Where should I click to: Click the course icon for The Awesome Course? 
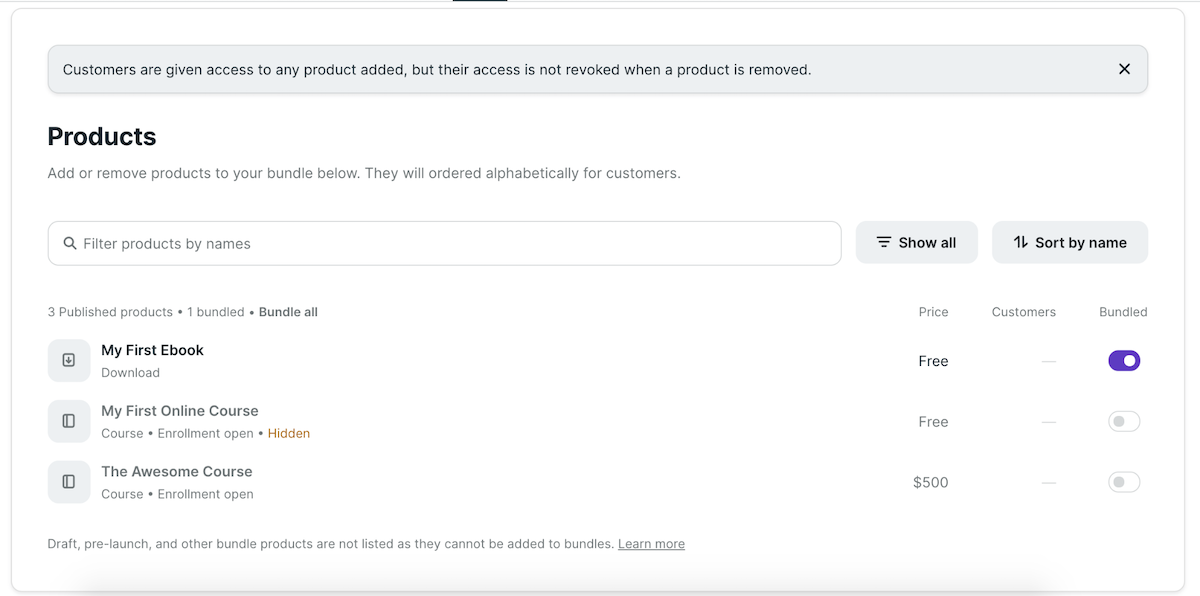coord(68,481)
